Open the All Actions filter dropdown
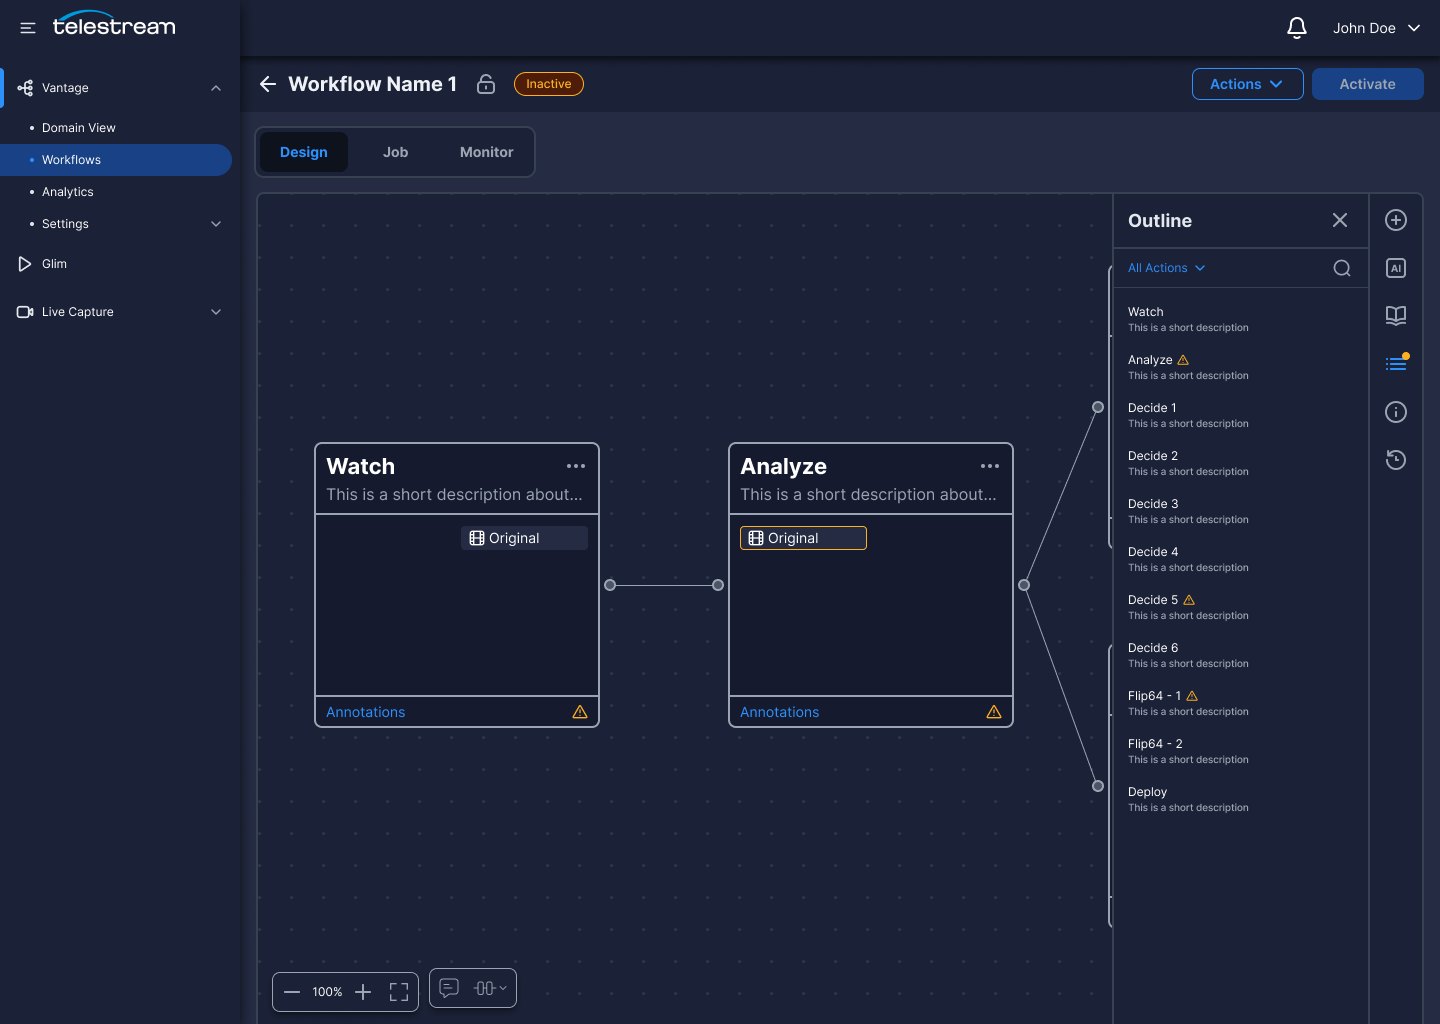This screenshot has width=1440, height=1024. (1167, 268)
